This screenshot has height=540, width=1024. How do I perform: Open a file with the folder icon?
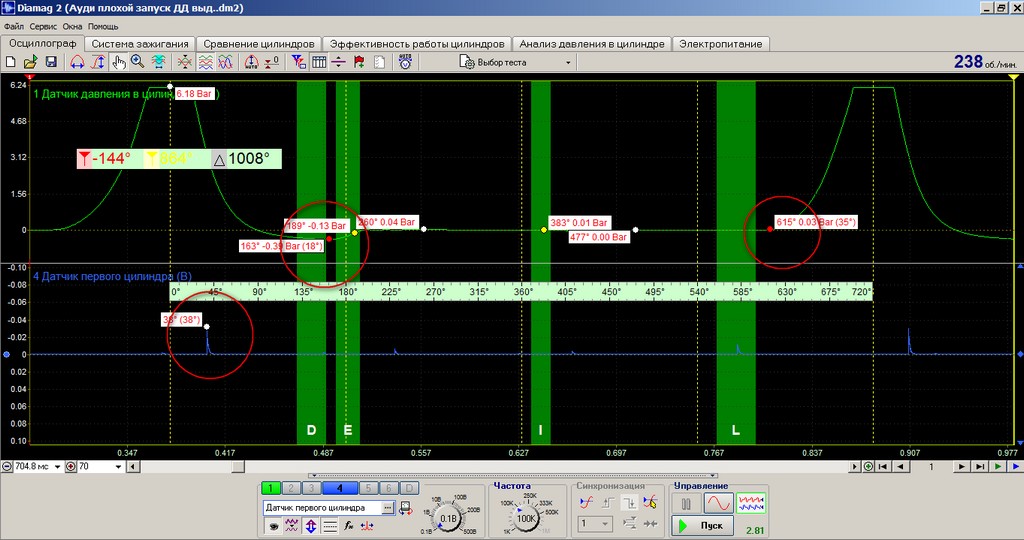tap(30, 62)
